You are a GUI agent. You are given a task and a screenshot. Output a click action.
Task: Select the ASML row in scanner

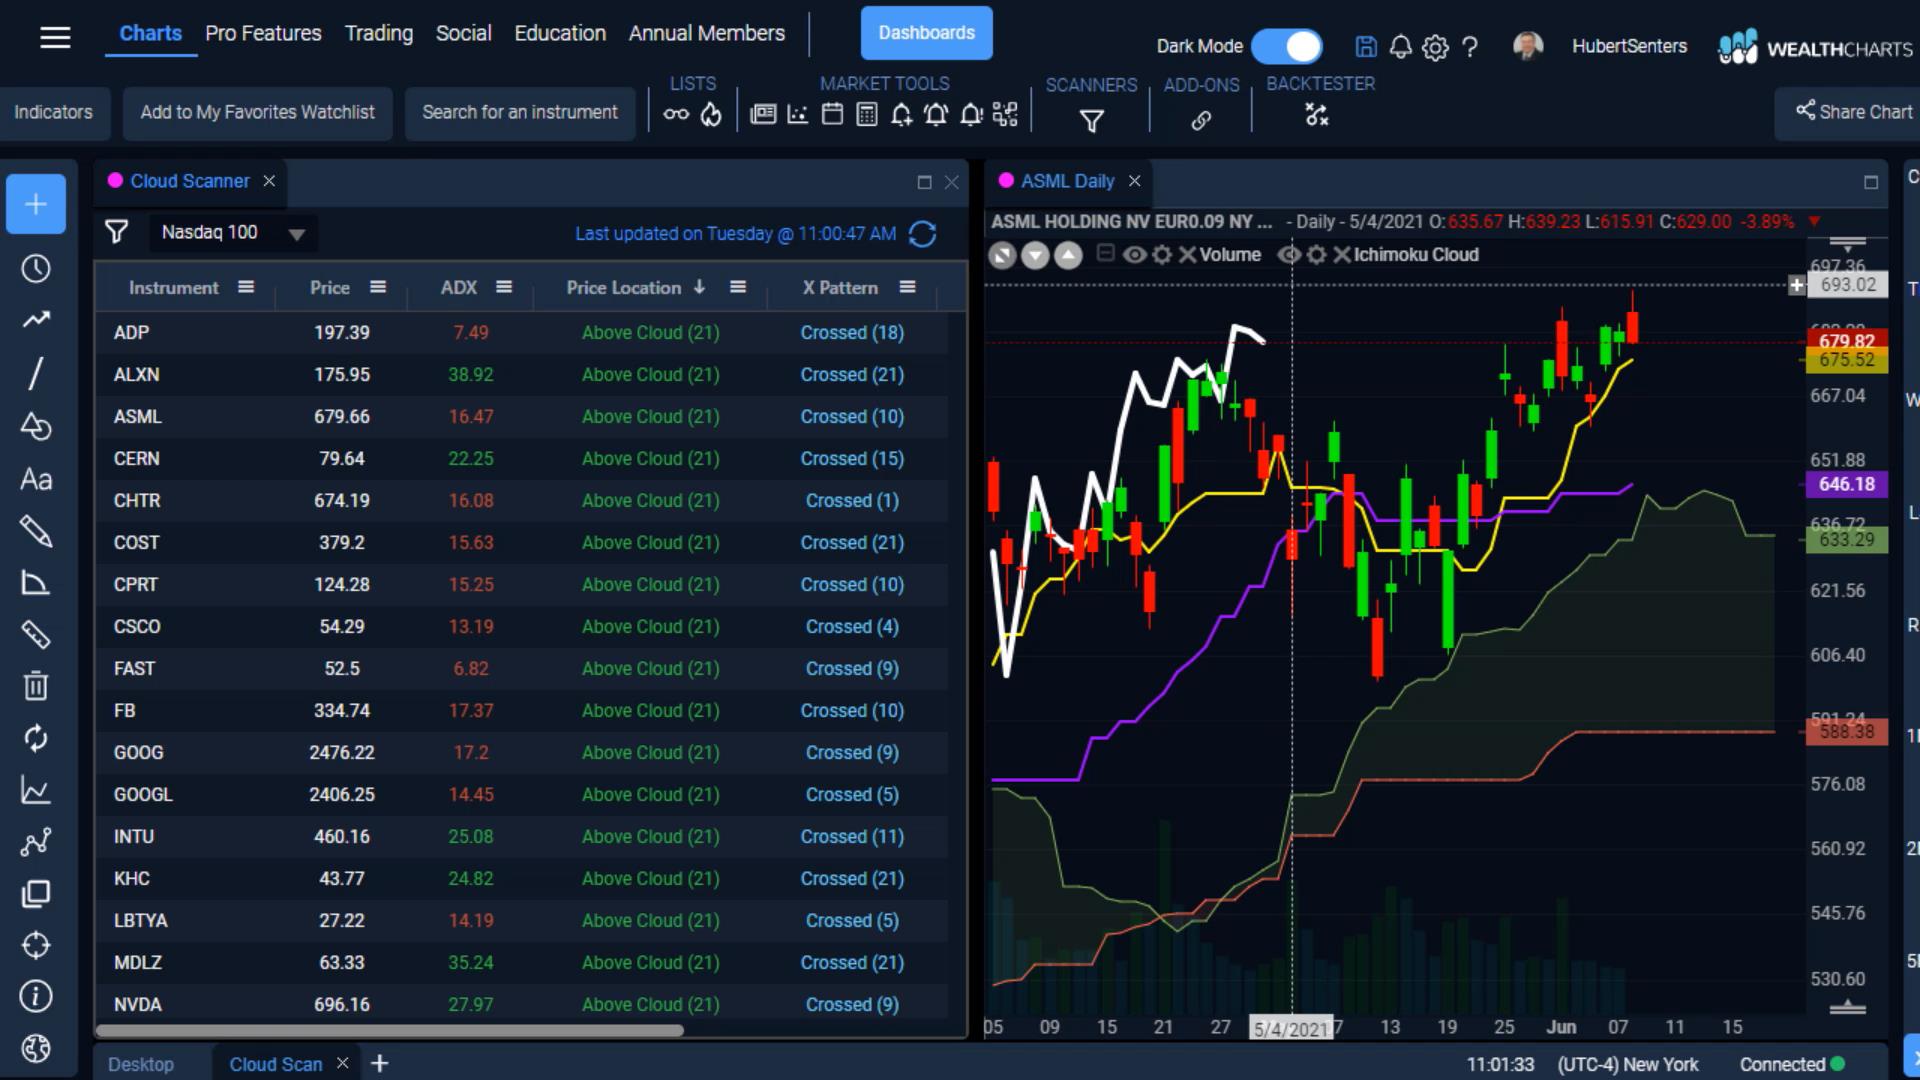coord(521,417)
